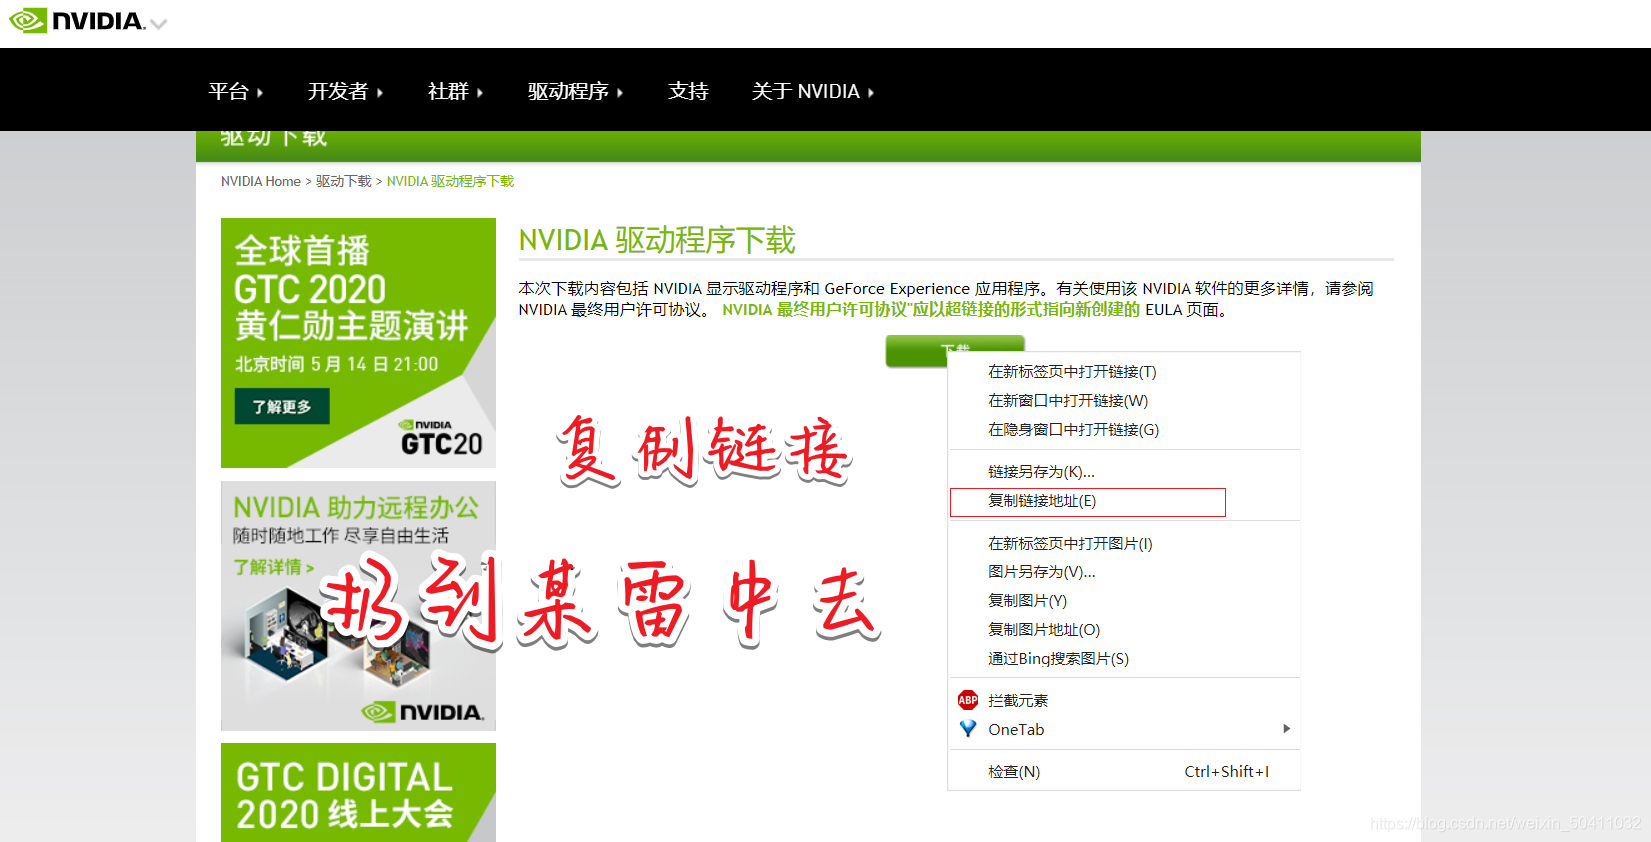1651x842 pixels.
Task: Open the 关于 NVIDIA navigation menu
Action: click(x=813, y=91)
